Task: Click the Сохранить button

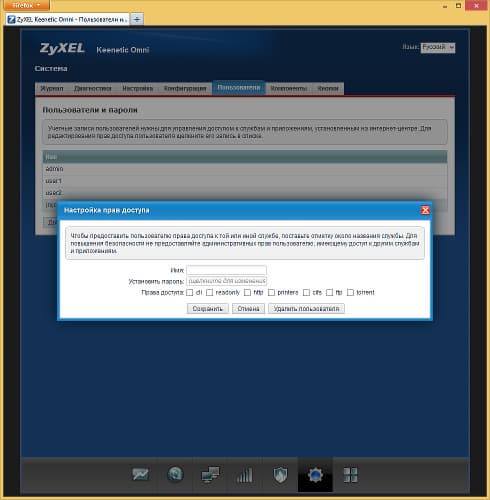Action: pyautogui.click(x=207, y=309)
